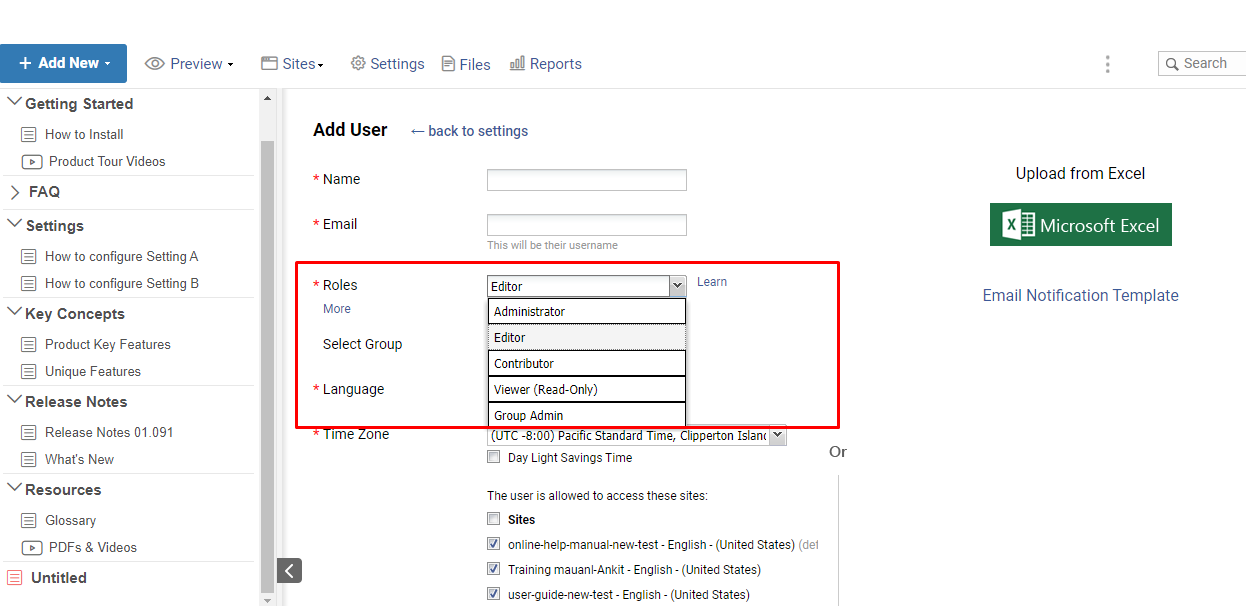Click the Search box
This screenshot has height=606, width=1246.
coord(1202,63)
